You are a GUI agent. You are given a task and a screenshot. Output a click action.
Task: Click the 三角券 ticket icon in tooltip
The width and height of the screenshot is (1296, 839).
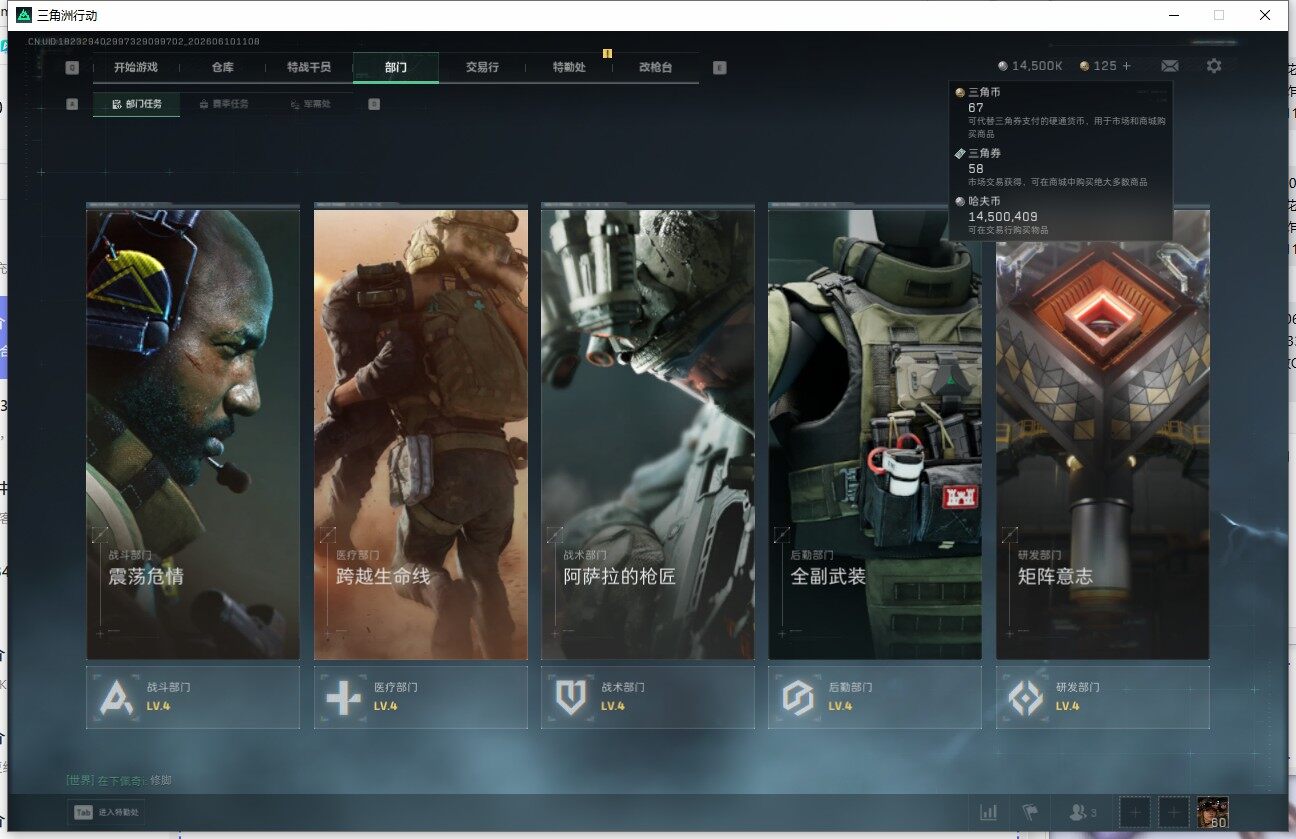coord(960,153)
